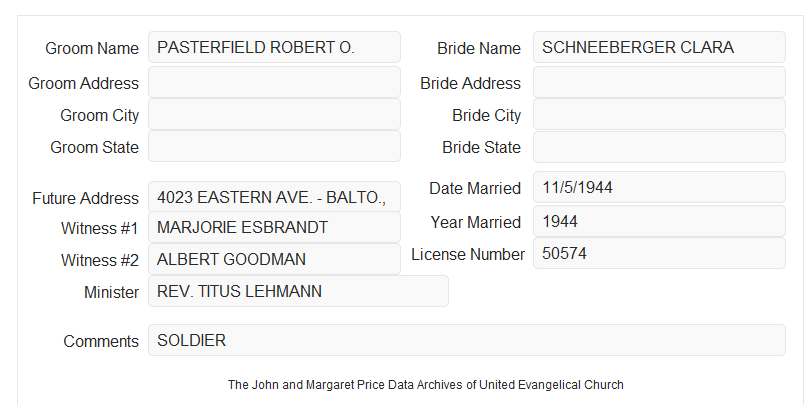Select the Future Address field

click(274, 197)
